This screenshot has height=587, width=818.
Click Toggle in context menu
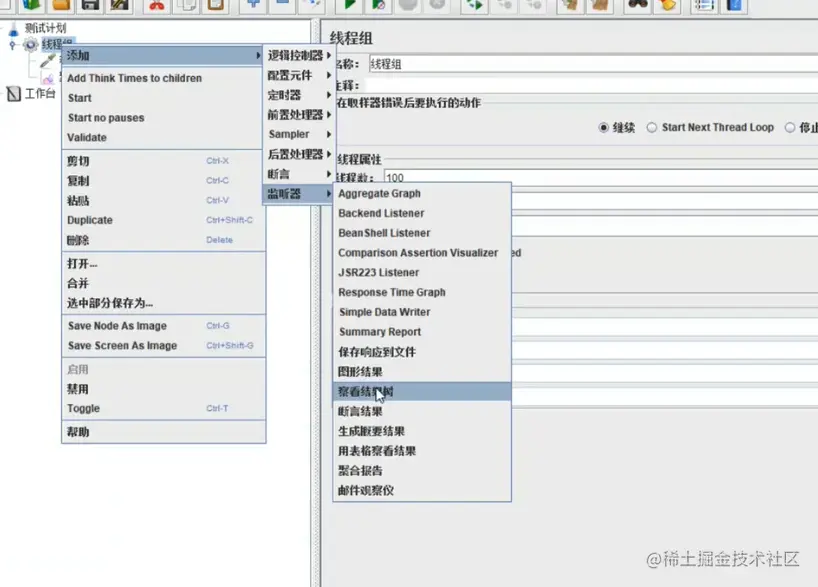coord(163,409)
